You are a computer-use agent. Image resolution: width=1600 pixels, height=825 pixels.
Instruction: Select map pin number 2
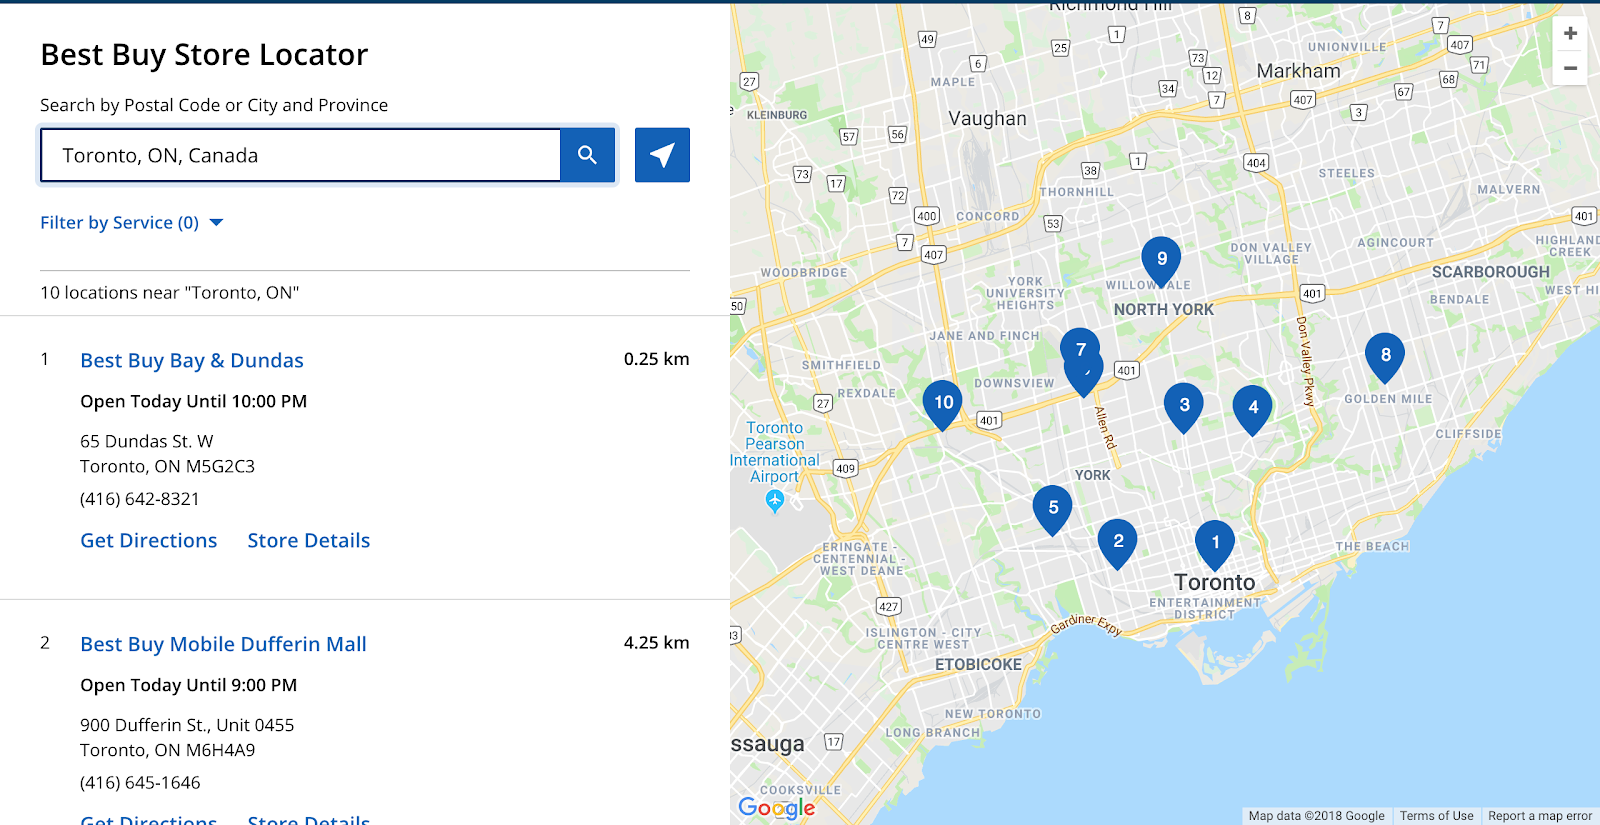tap(1117, 543)
